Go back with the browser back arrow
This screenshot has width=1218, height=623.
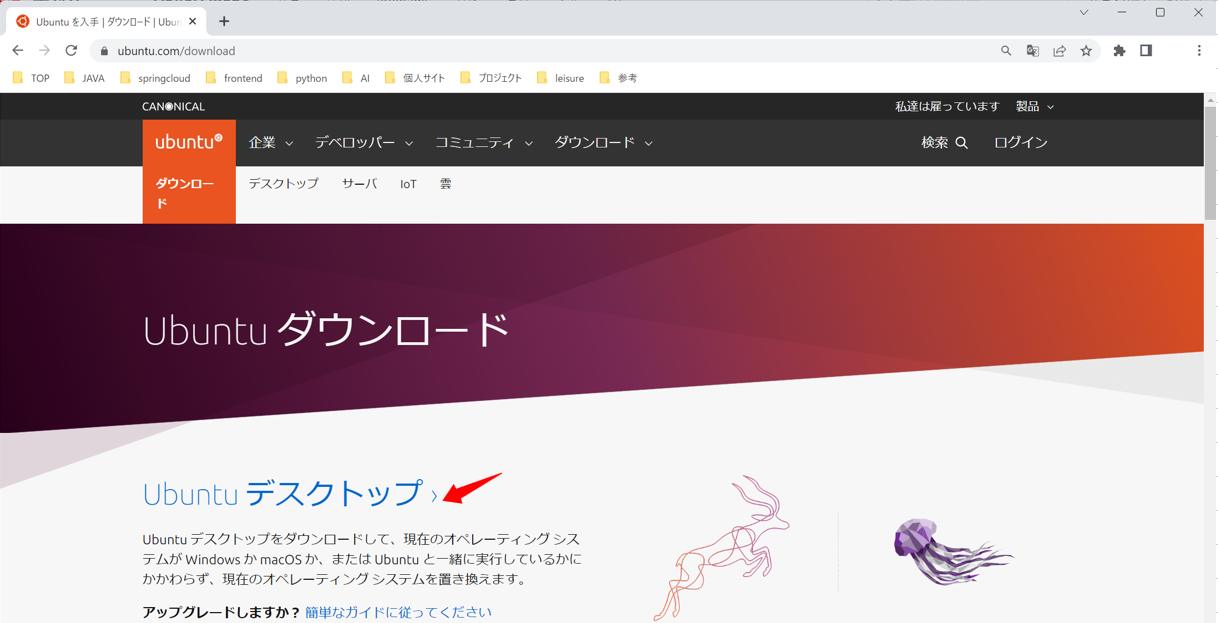(17, 51)
